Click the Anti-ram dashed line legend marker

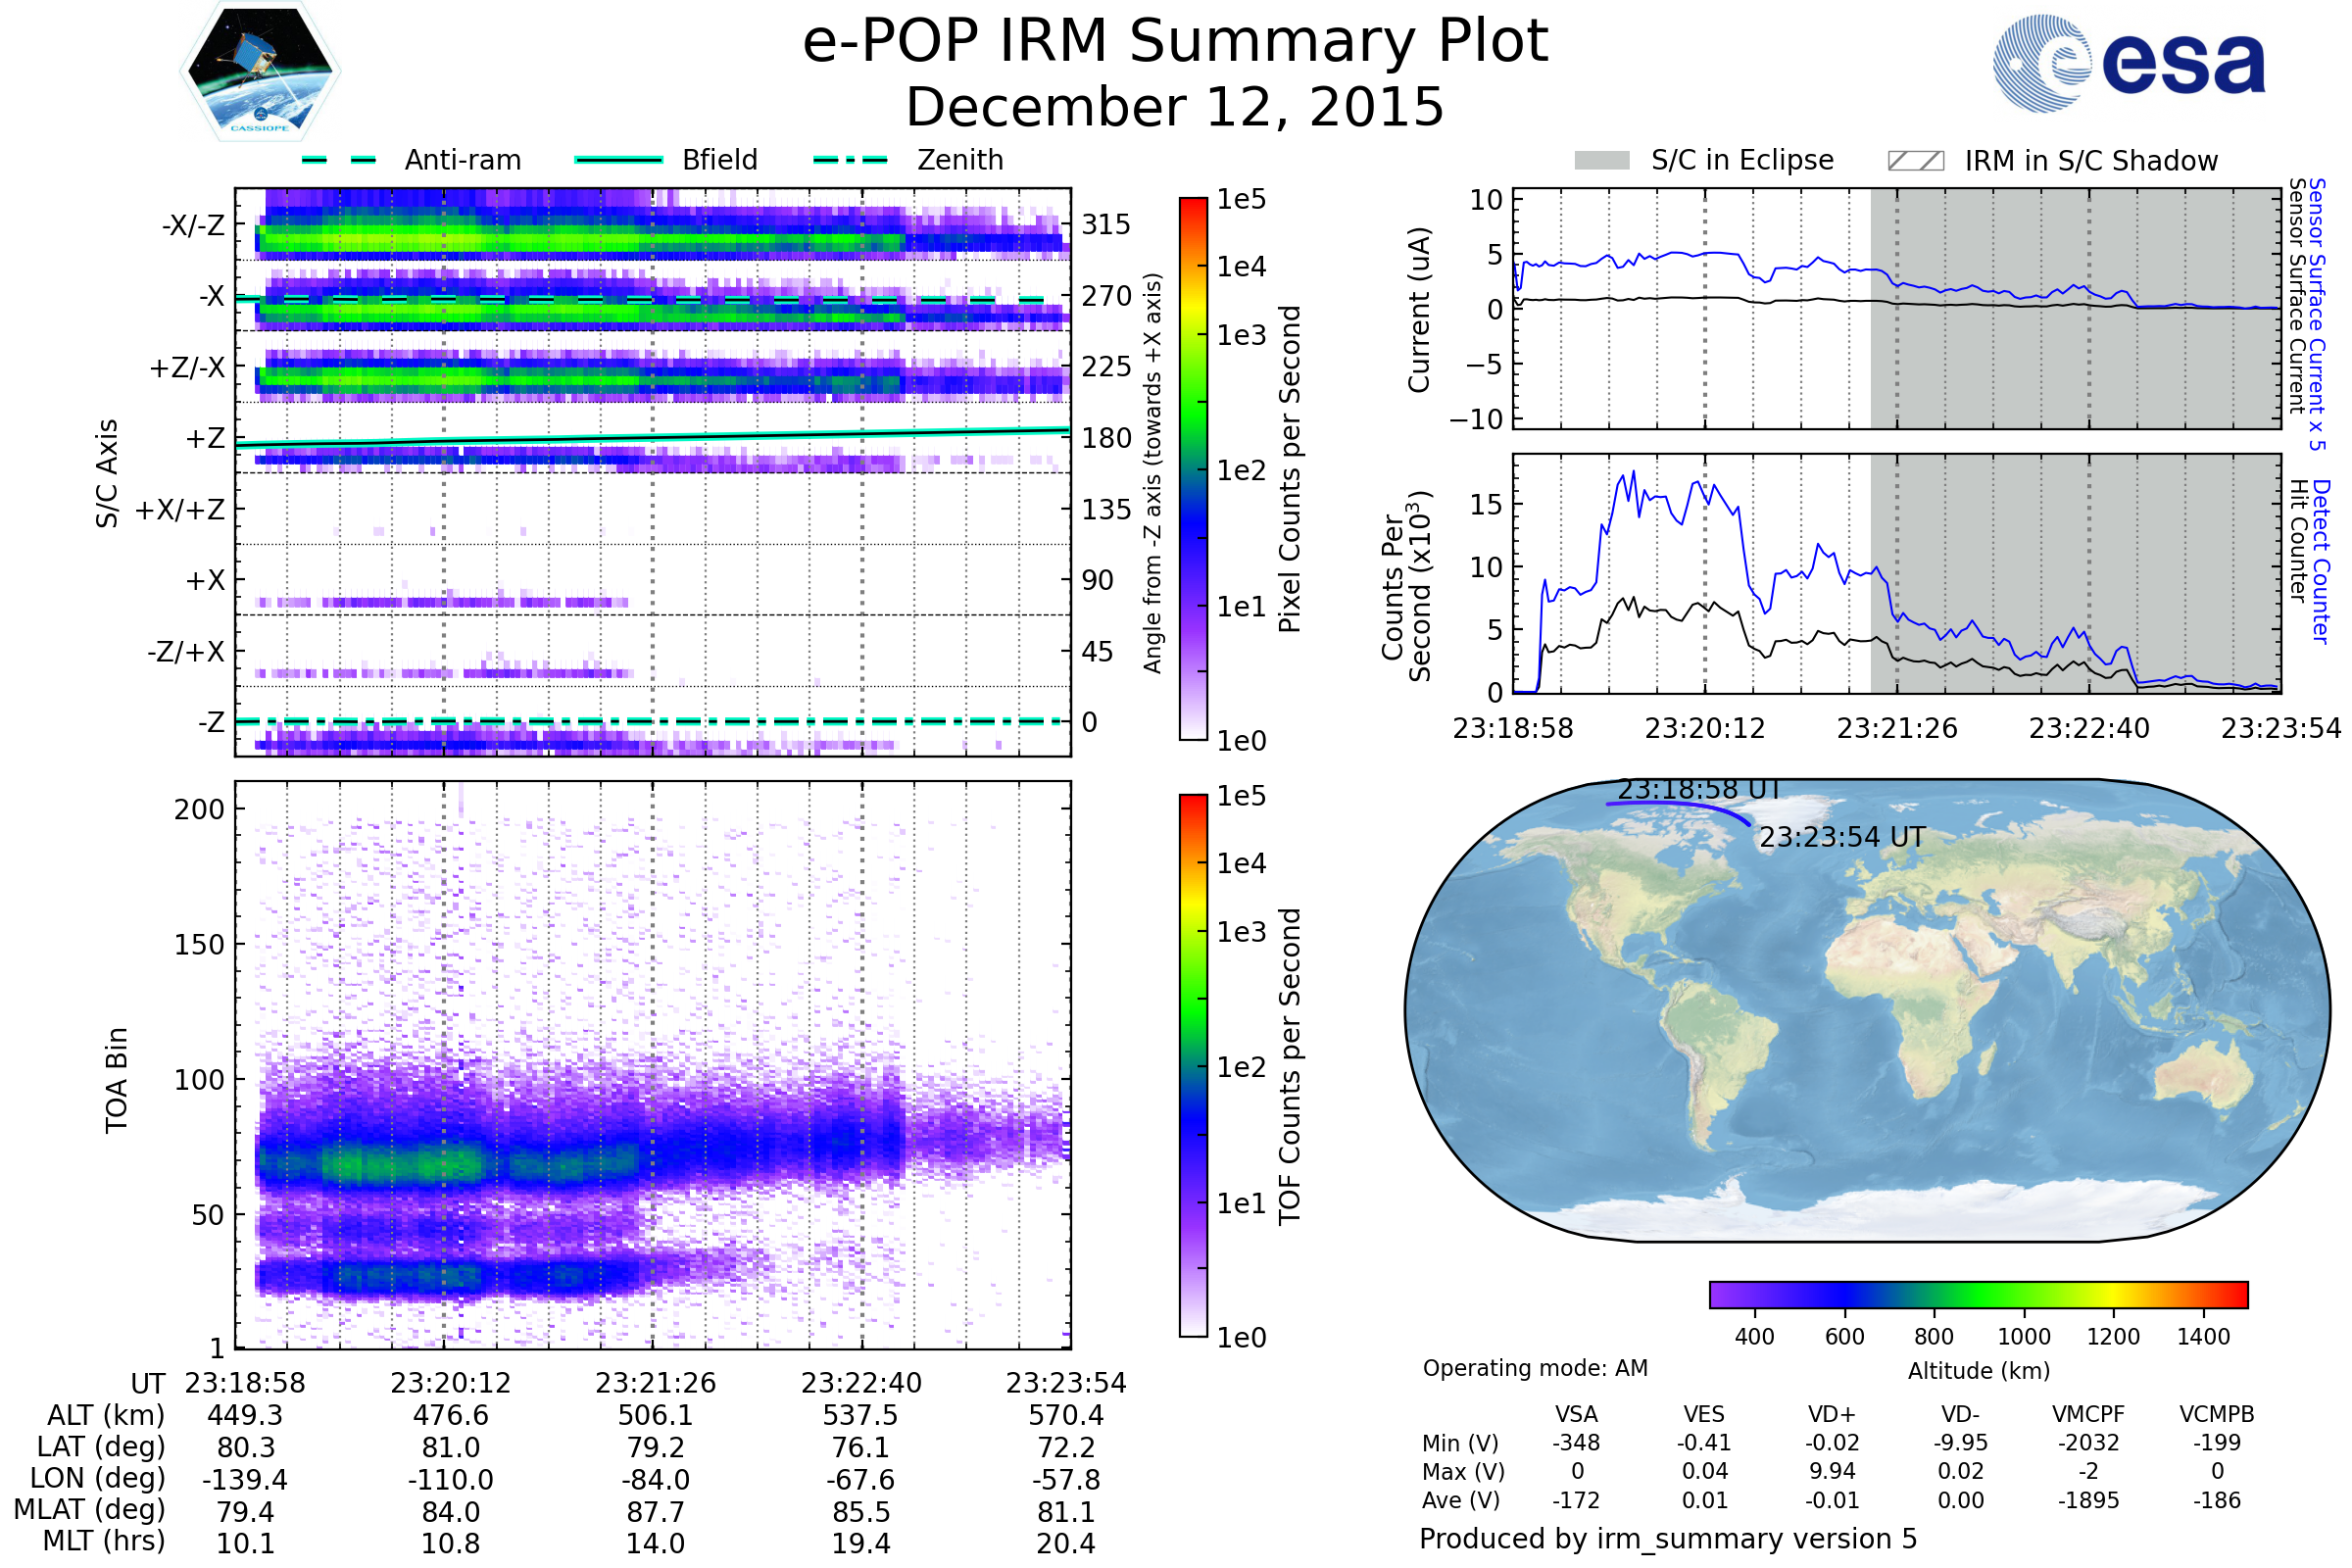[339, 160]
